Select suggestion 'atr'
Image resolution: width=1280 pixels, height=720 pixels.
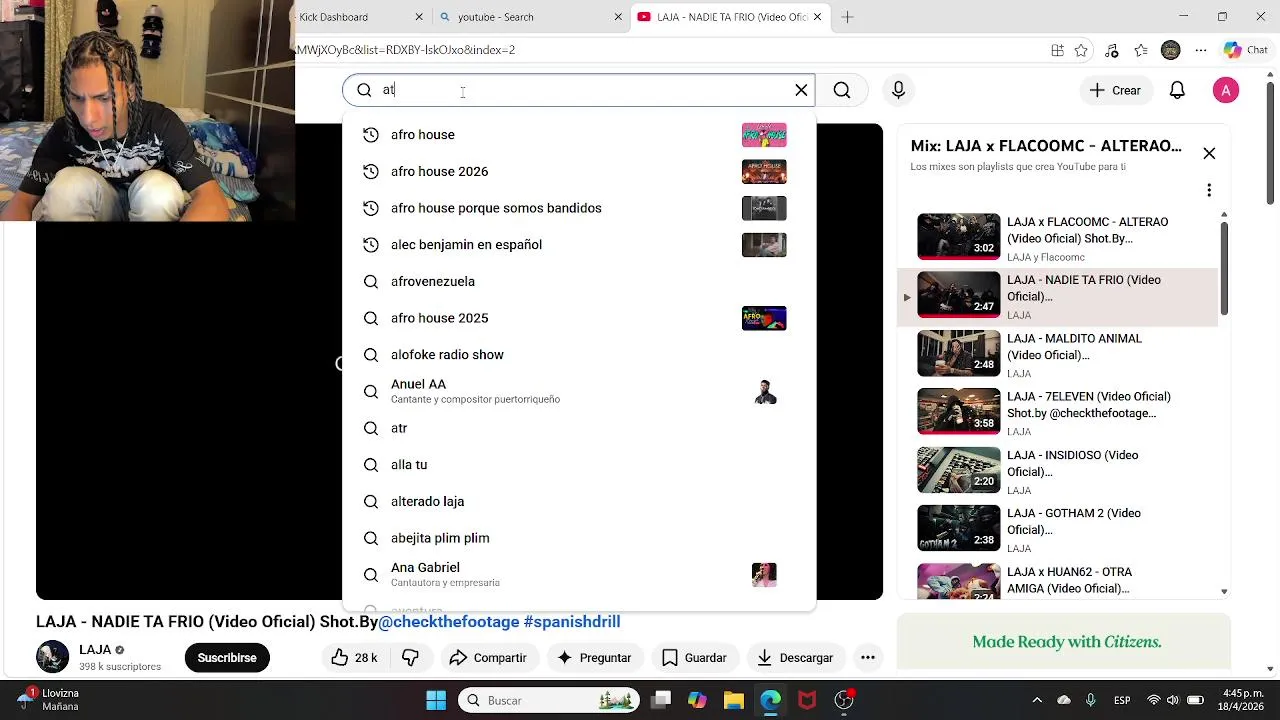(x=579, y=428)
